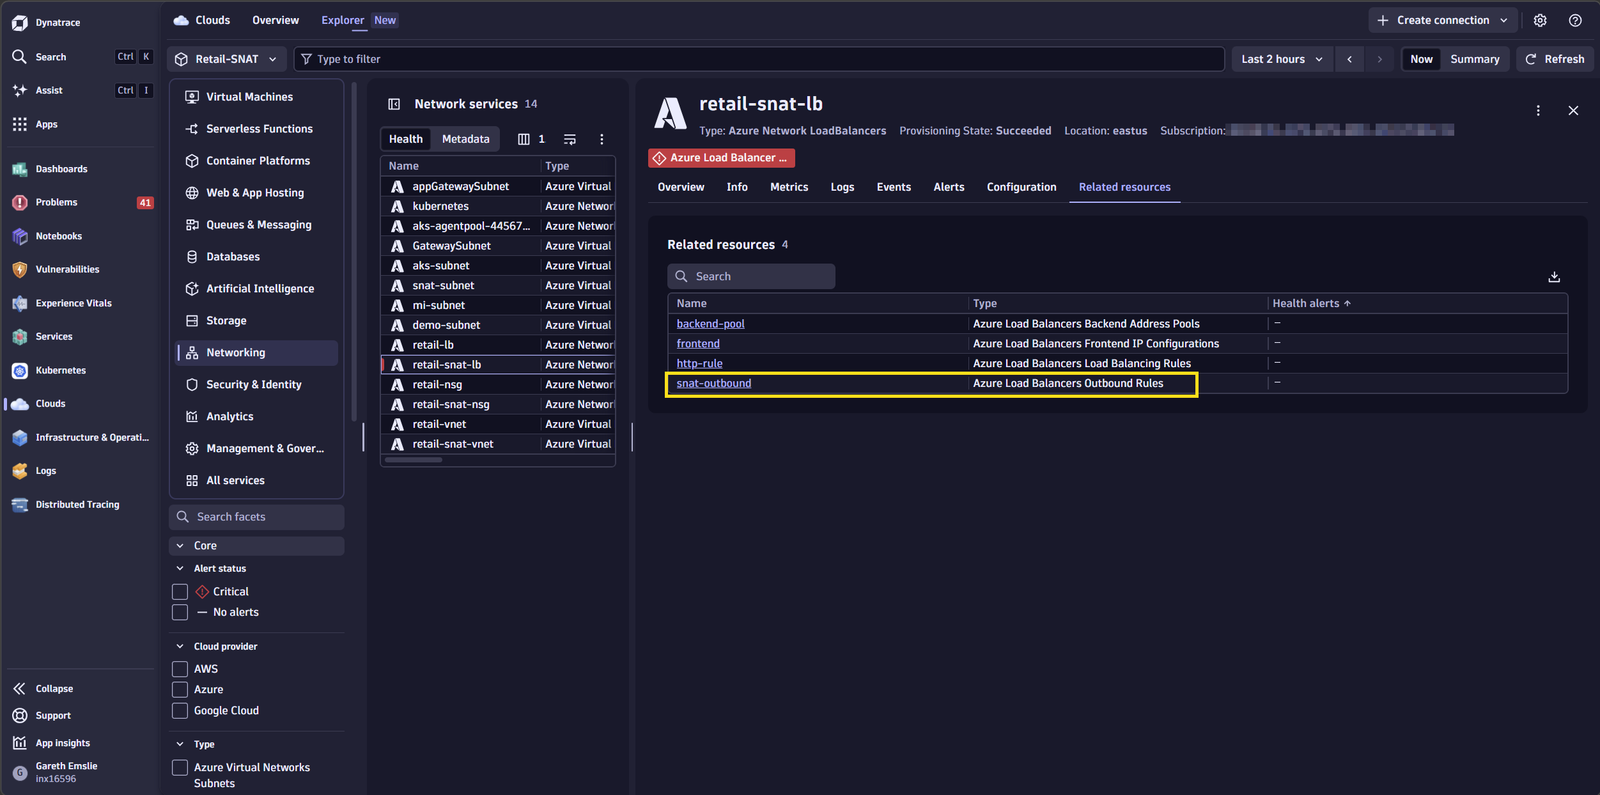
Task: Open the Logs tab in details panel
Action: [x=842, y=187]
